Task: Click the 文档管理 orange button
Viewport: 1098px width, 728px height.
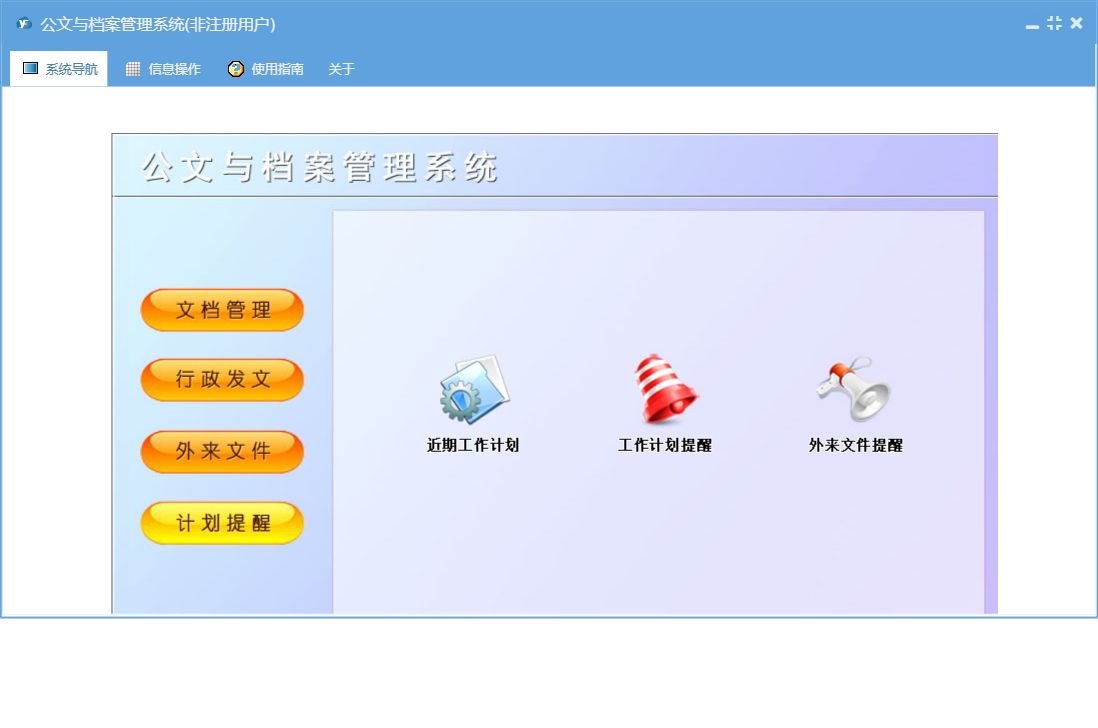Action: [222, 310]
